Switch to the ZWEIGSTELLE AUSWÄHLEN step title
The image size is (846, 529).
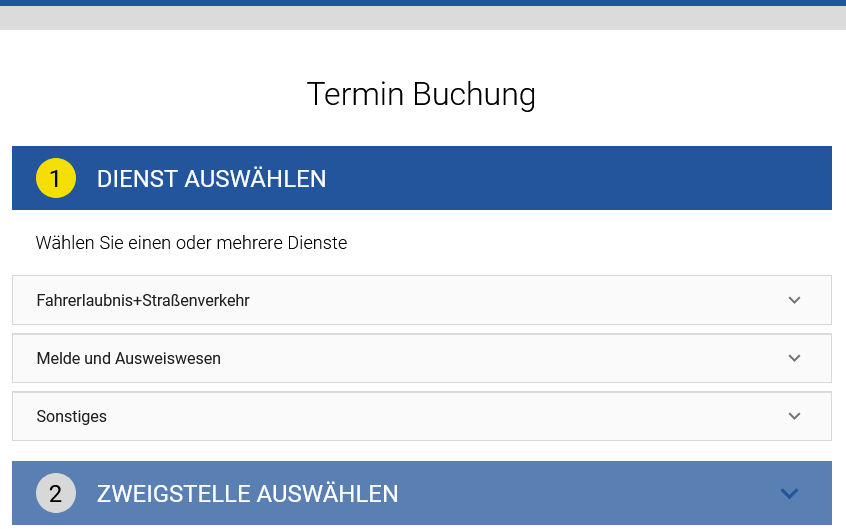point(247,493)
